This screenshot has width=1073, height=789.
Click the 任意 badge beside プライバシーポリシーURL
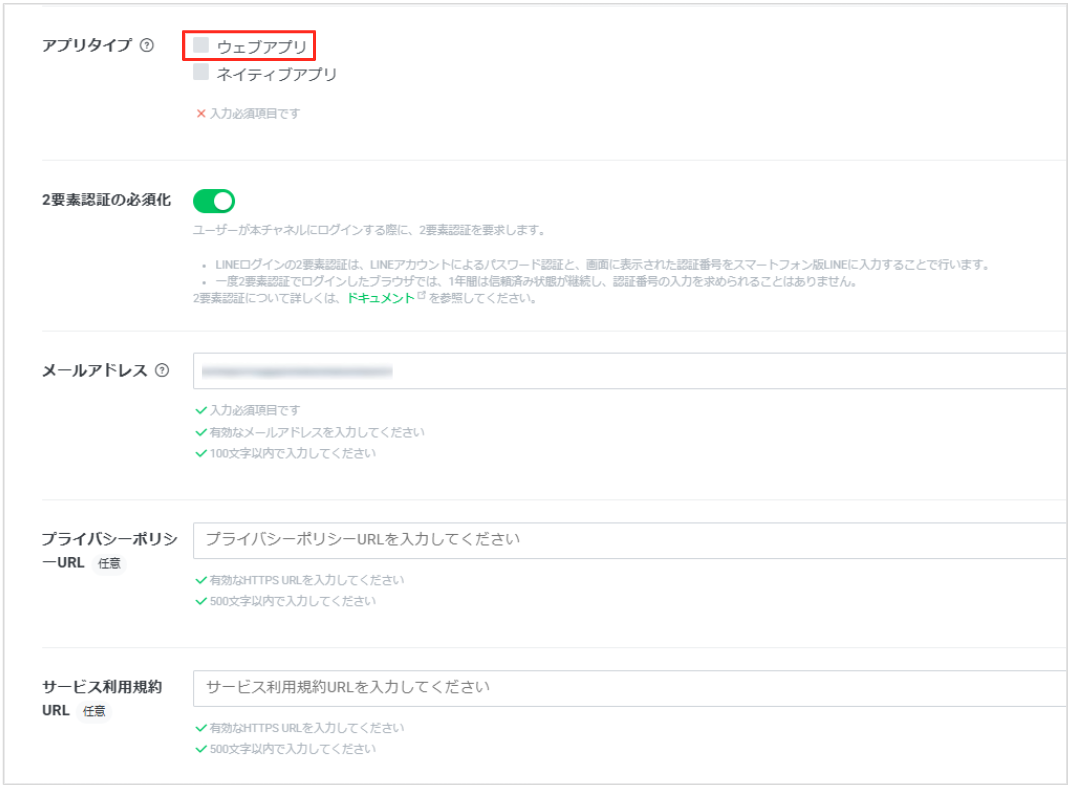pyautogui.click(x=109, y=564)
